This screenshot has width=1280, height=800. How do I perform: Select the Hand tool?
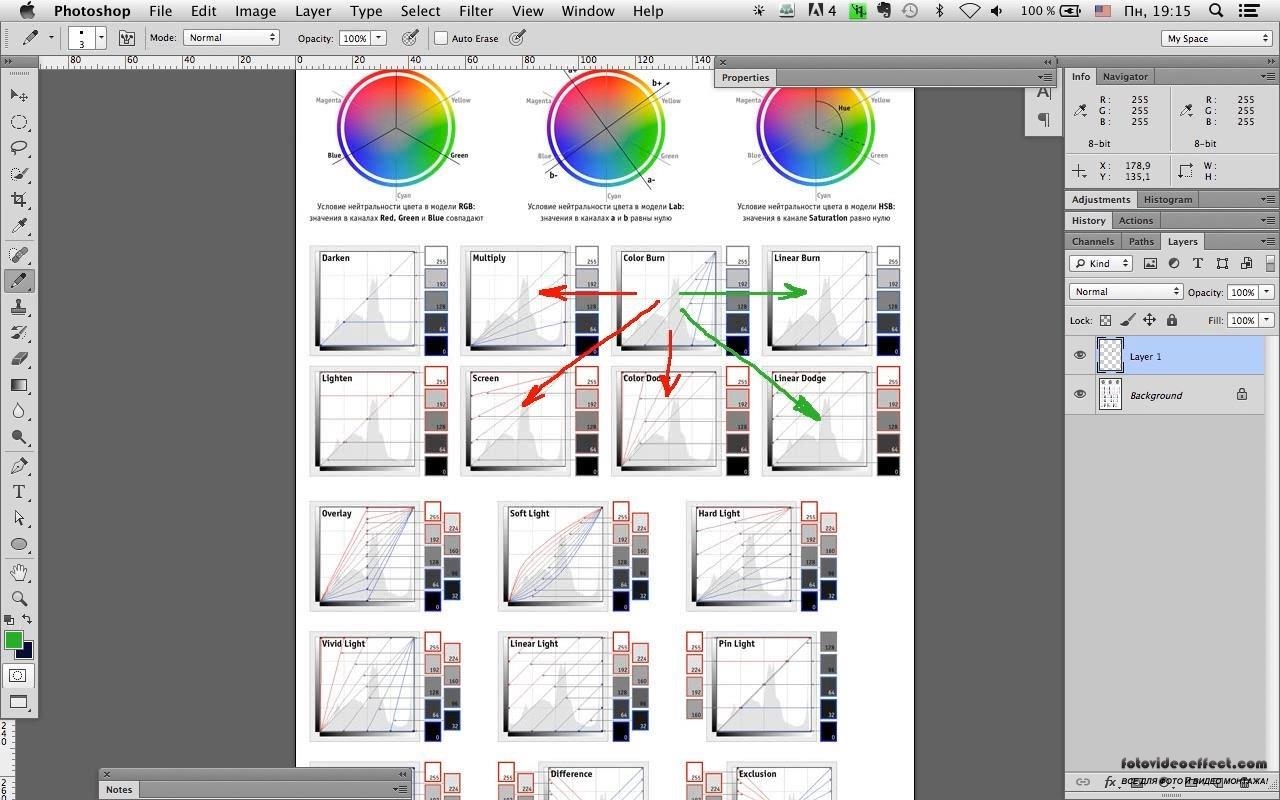(x=19, y=573)
